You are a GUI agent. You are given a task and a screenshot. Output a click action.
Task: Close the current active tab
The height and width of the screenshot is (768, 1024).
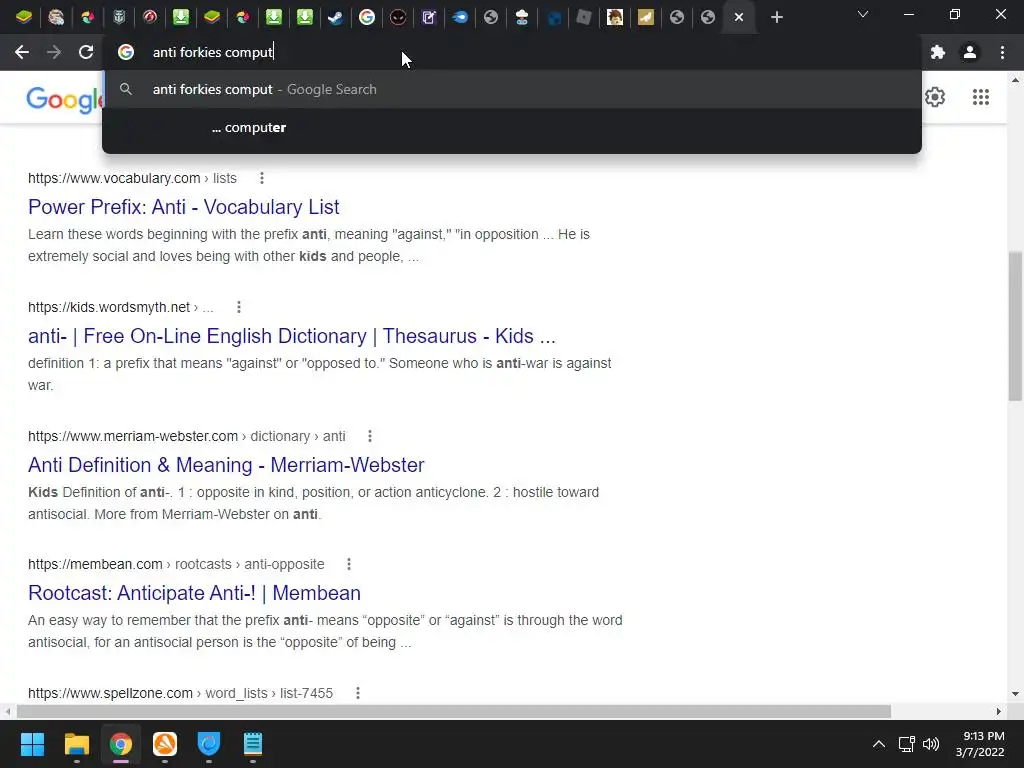pos(739,17)
